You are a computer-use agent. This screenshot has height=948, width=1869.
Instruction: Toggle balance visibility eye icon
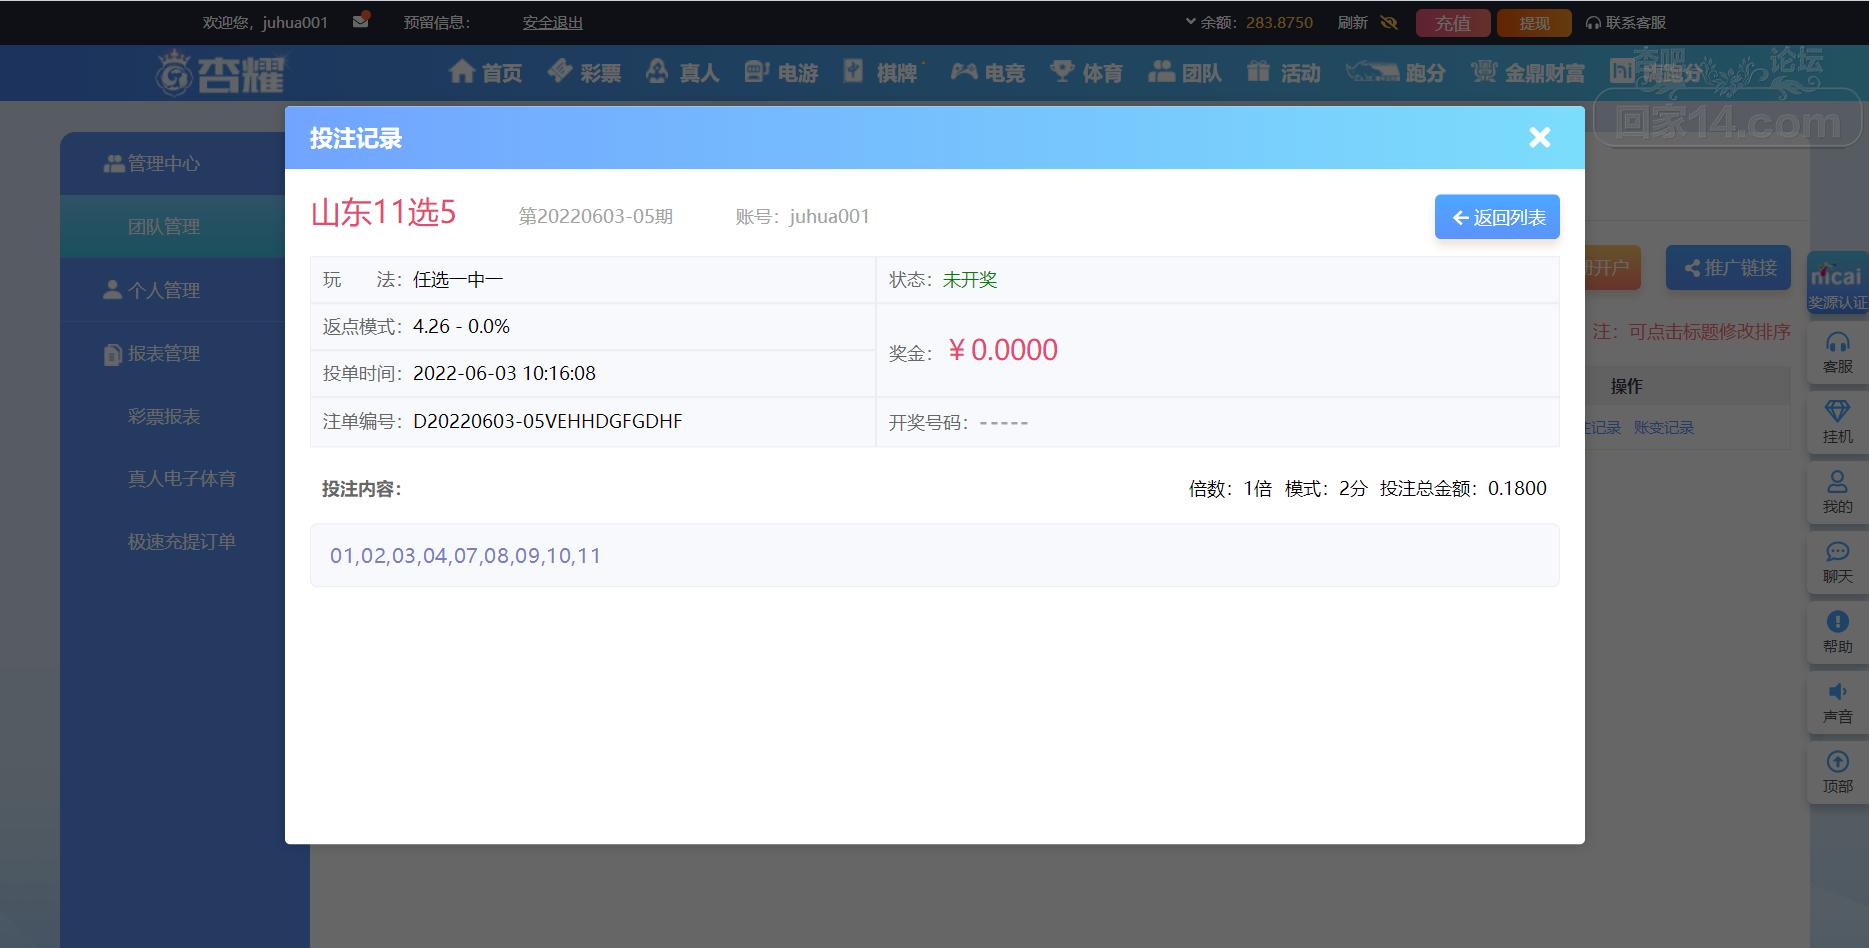[1389, 22]
